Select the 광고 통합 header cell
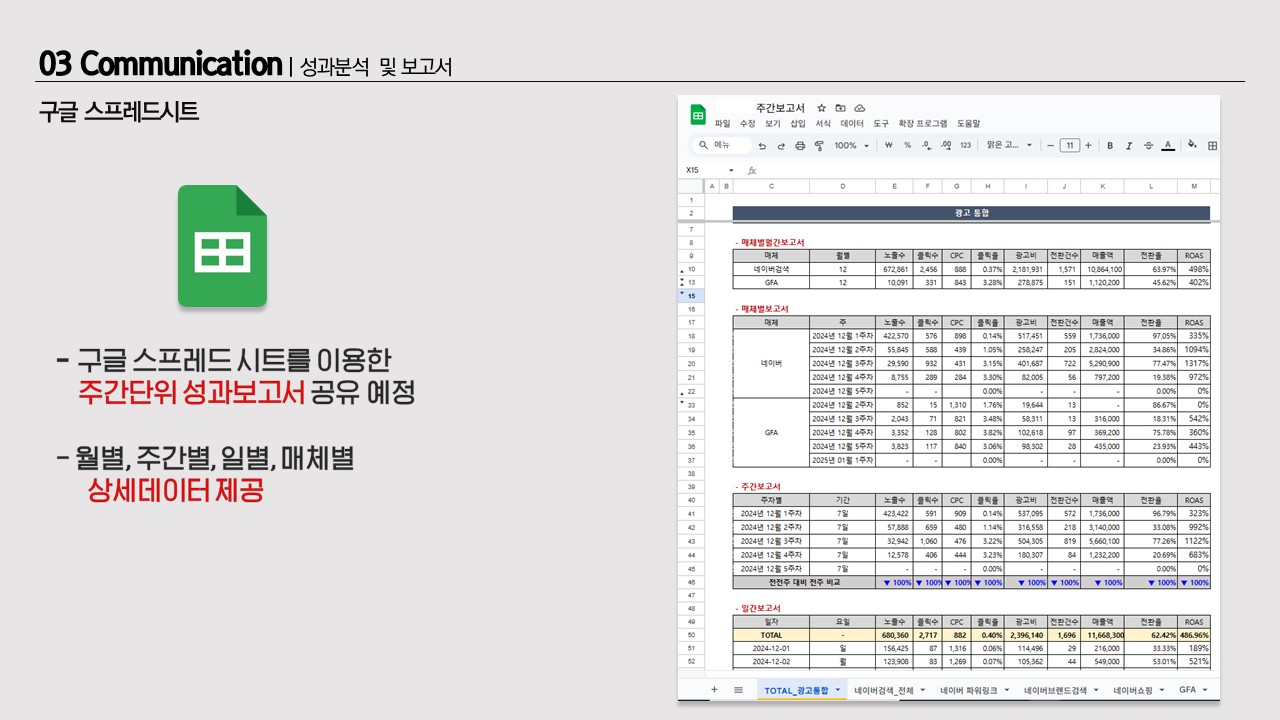This screenshot has width=1280, height=720. pyautogui.click(x=971, y=213)
